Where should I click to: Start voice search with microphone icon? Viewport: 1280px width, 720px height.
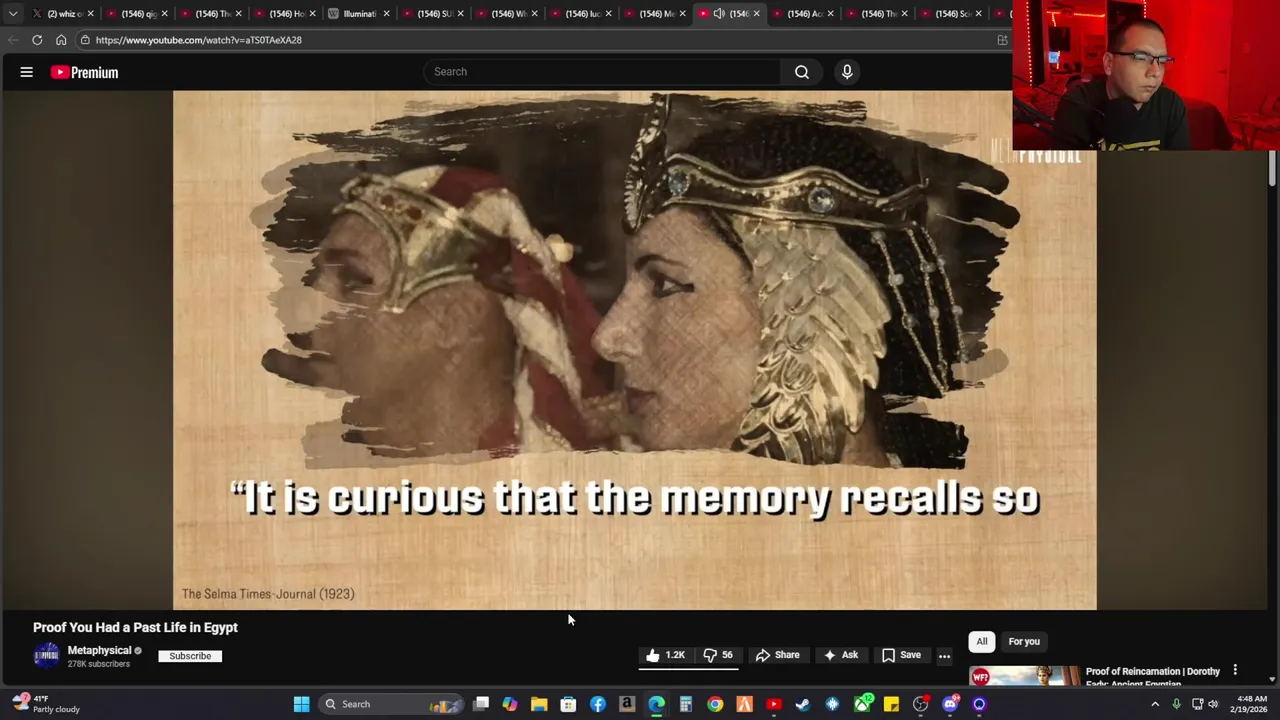847,72
